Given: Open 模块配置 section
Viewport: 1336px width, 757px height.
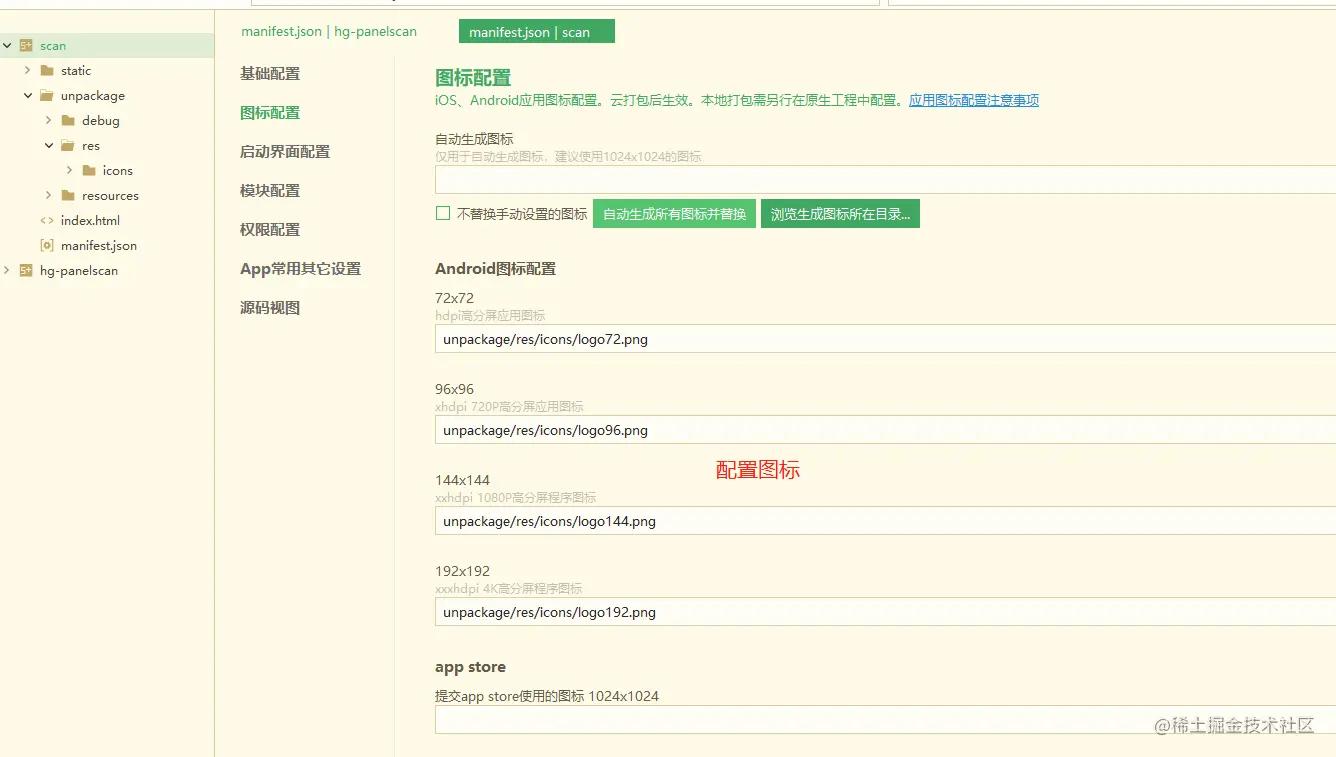Looking at the screenshot, I should [x=270, y=191].
